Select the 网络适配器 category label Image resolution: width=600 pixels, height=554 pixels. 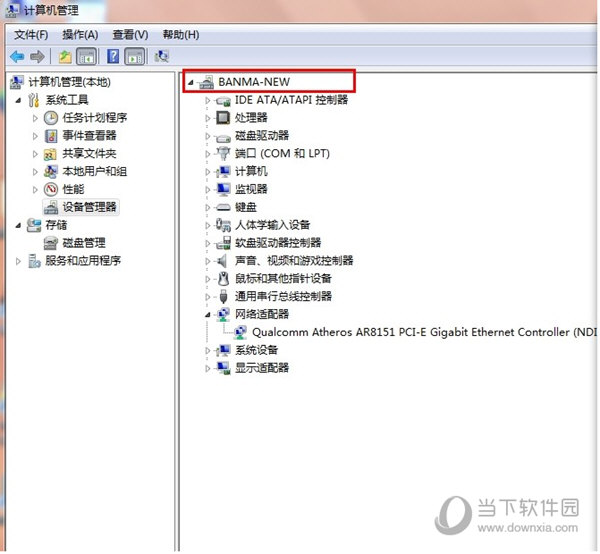coord(262,314)
